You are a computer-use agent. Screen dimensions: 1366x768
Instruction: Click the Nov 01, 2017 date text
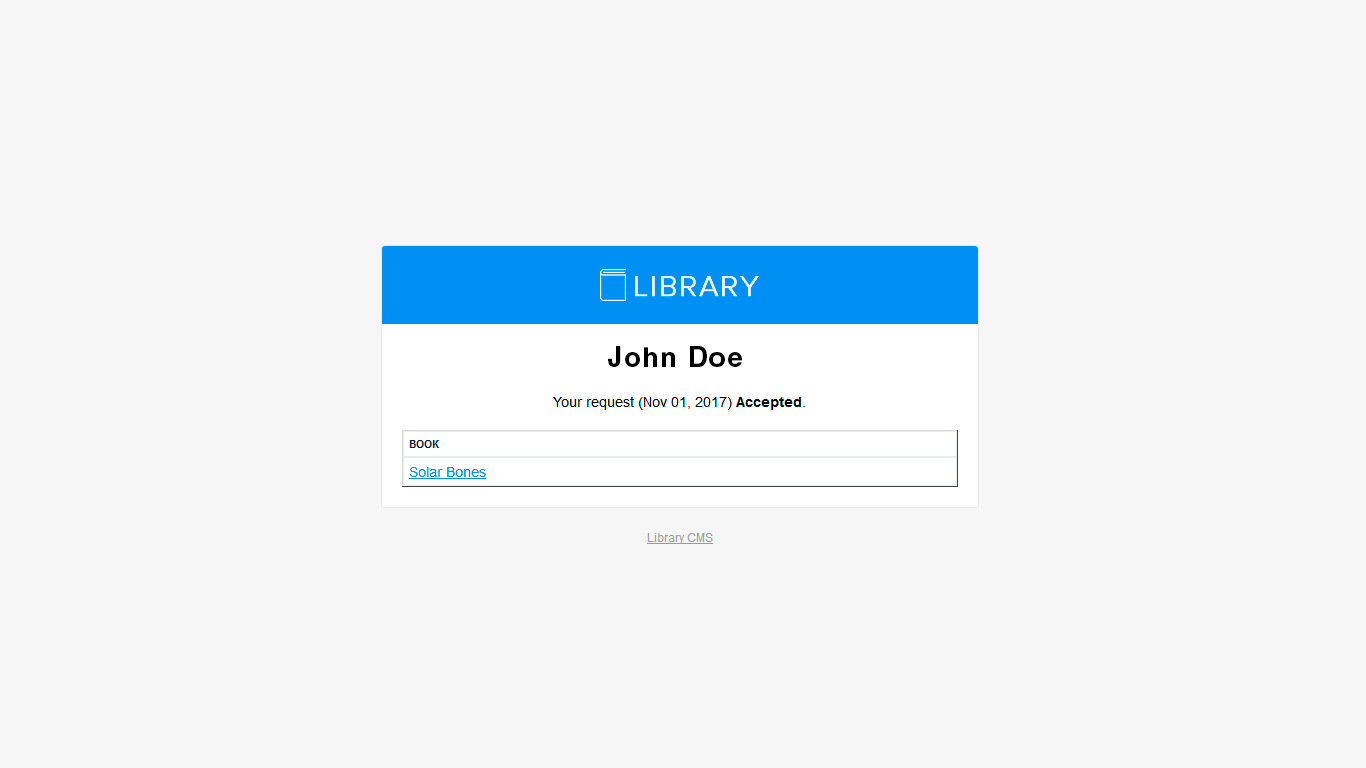(685, 402)
